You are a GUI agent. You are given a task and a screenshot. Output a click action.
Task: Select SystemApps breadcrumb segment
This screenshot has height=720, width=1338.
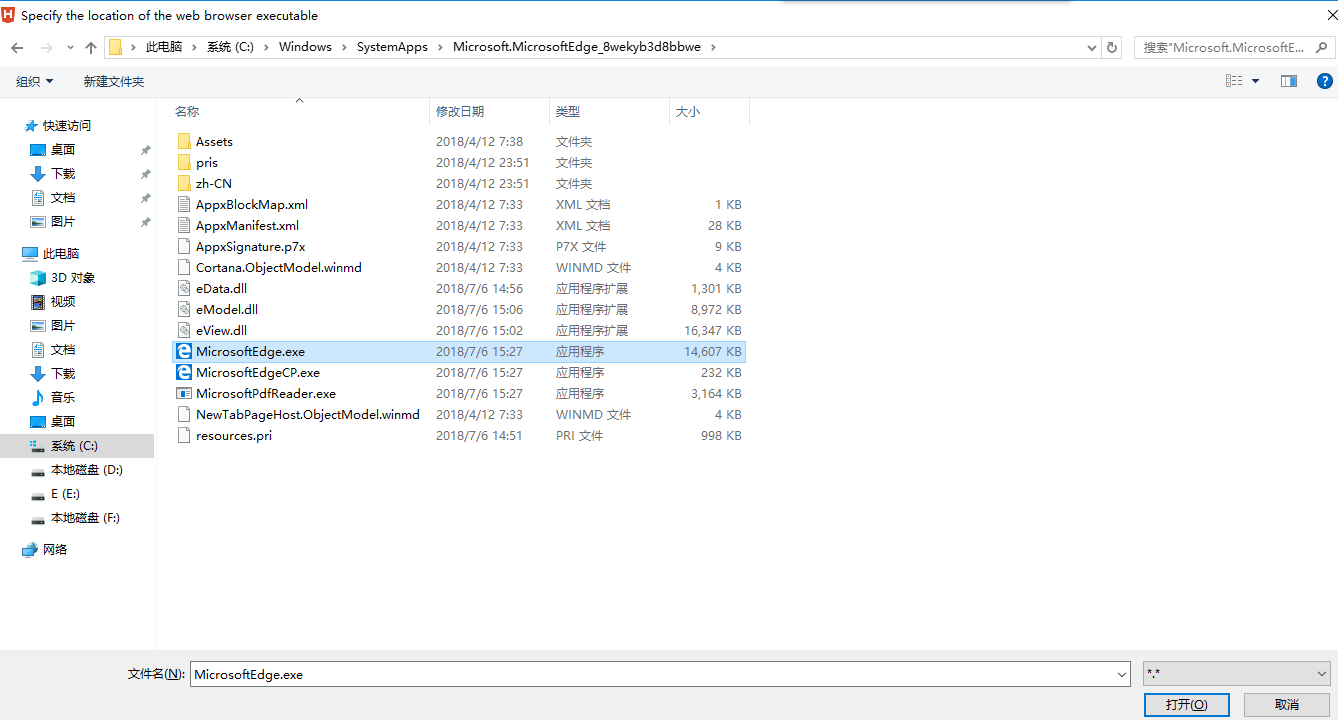point(392,47)
